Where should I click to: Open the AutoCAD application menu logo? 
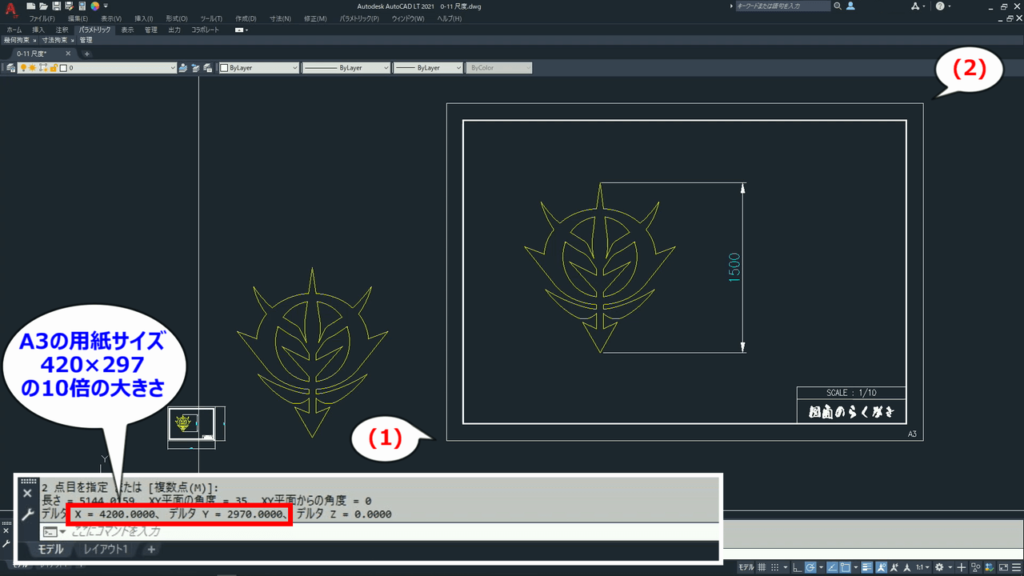tap(10, 8)
